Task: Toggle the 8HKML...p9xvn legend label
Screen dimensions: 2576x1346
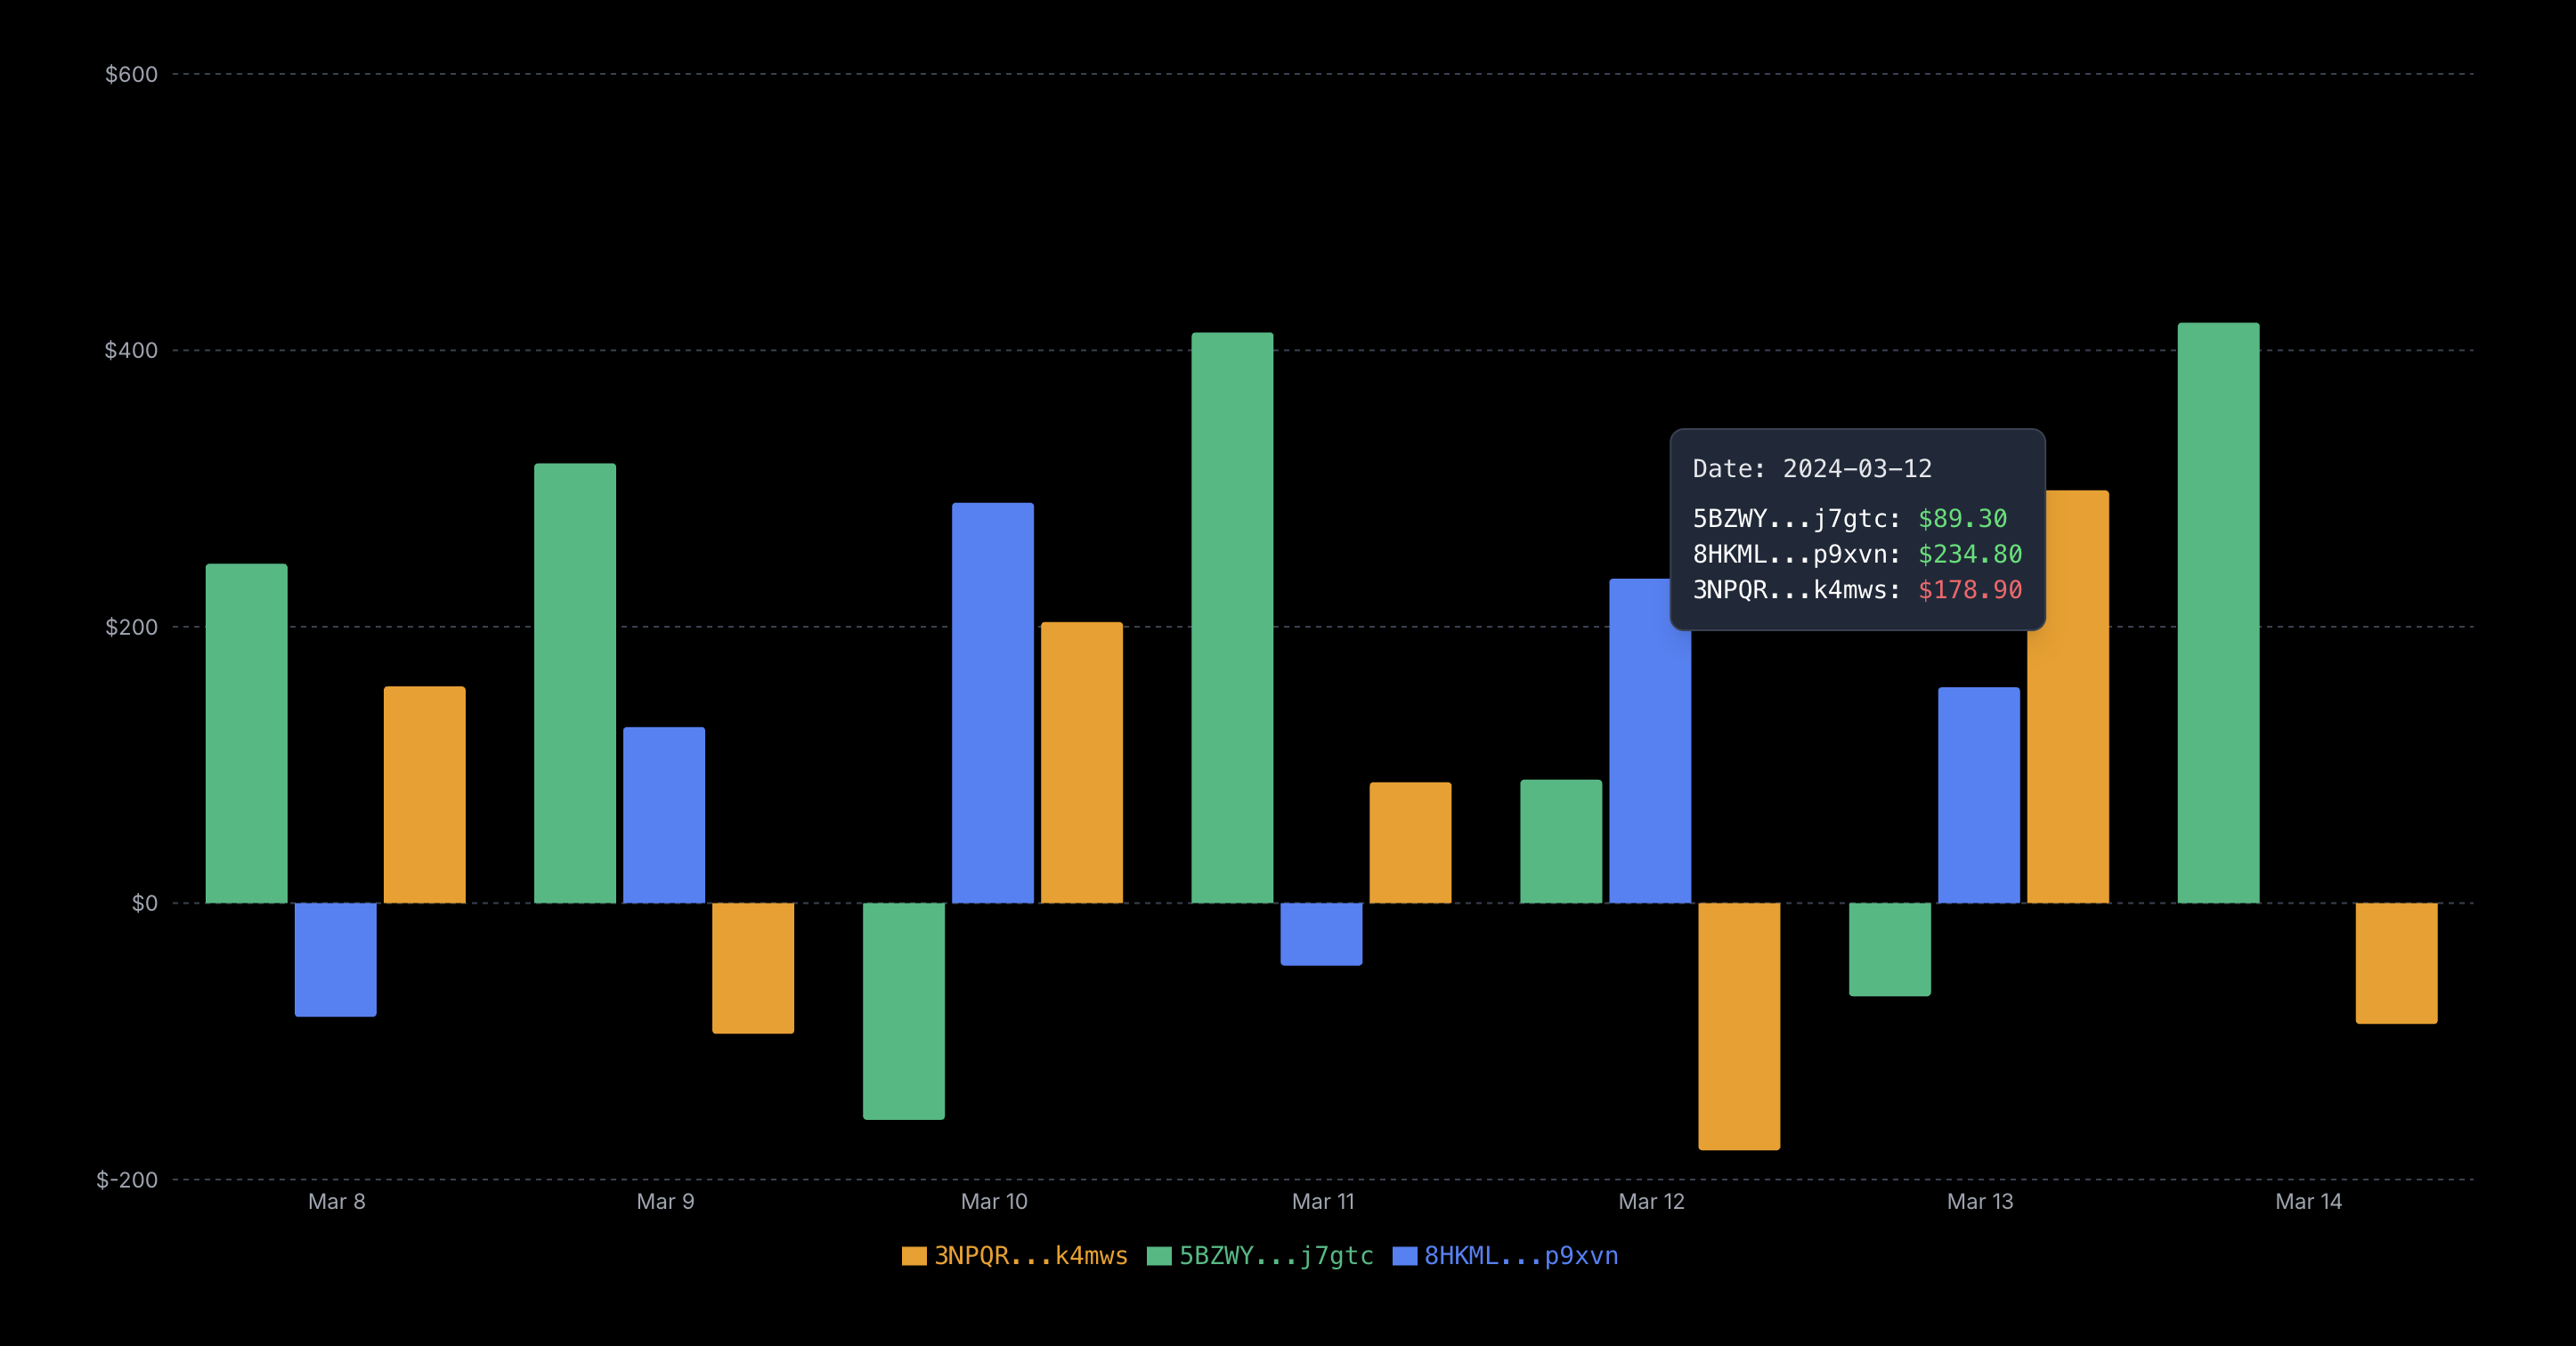Action: pos(1520,1256)
